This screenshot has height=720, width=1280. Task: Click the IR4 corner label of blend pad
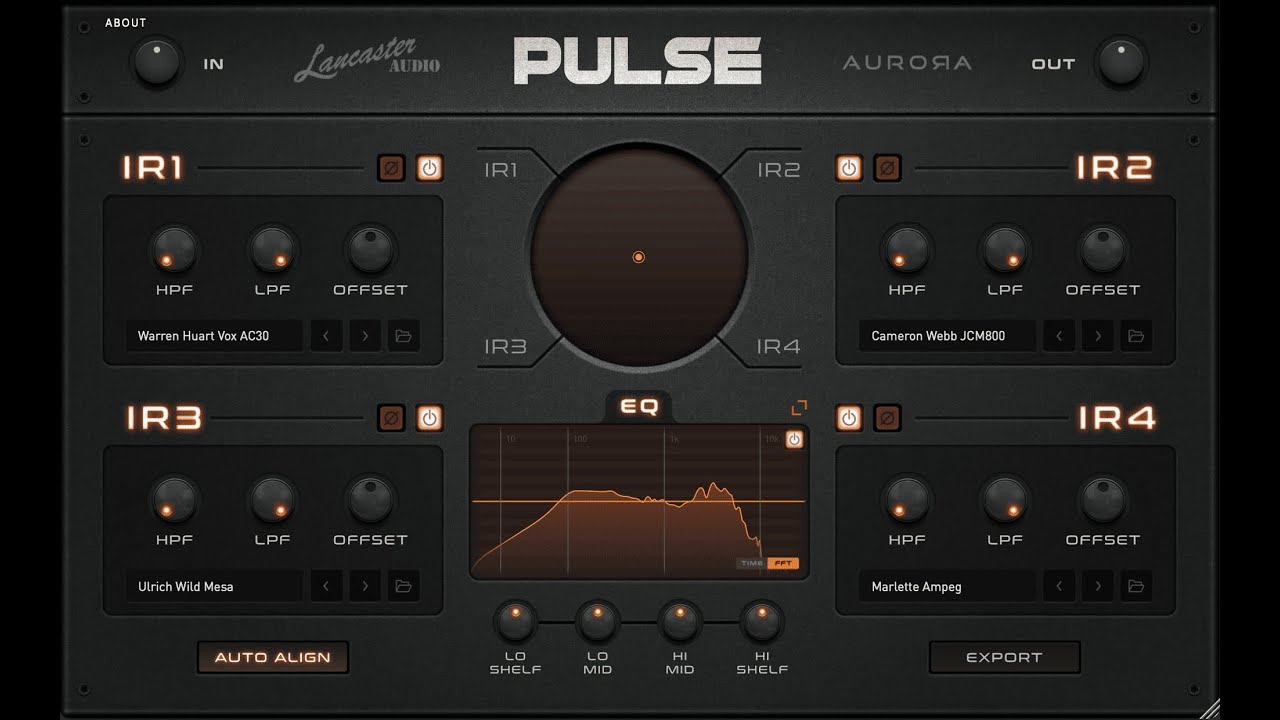[x=778, y=347]
